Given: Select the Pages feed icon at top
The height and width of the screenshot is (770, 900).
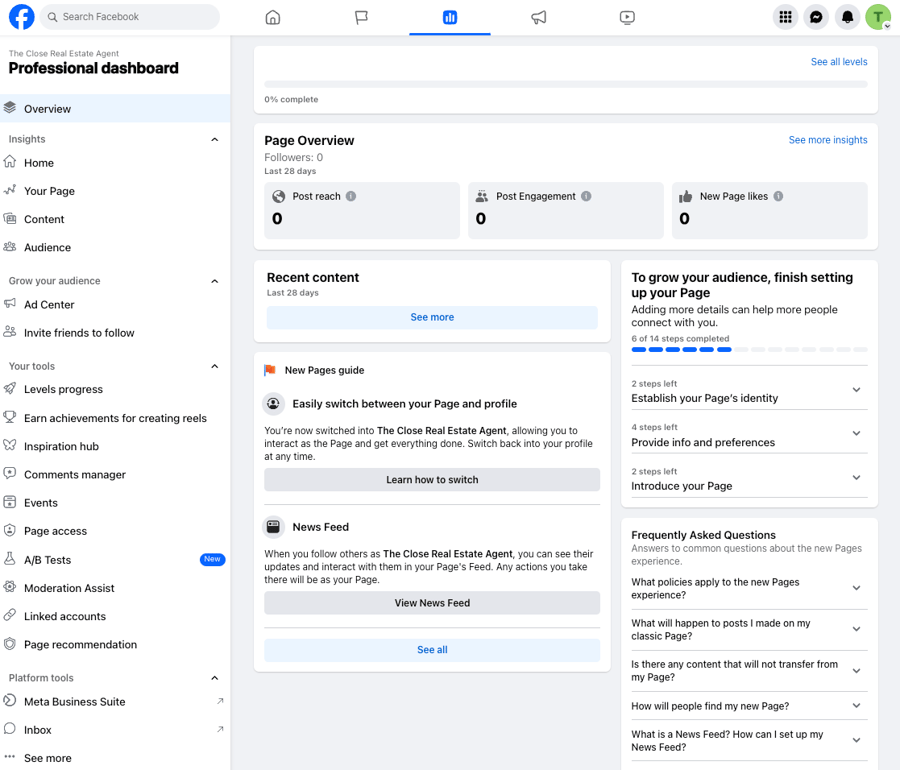Looking at the screenshot, I should pyautogui.click(x=360, y=17).
